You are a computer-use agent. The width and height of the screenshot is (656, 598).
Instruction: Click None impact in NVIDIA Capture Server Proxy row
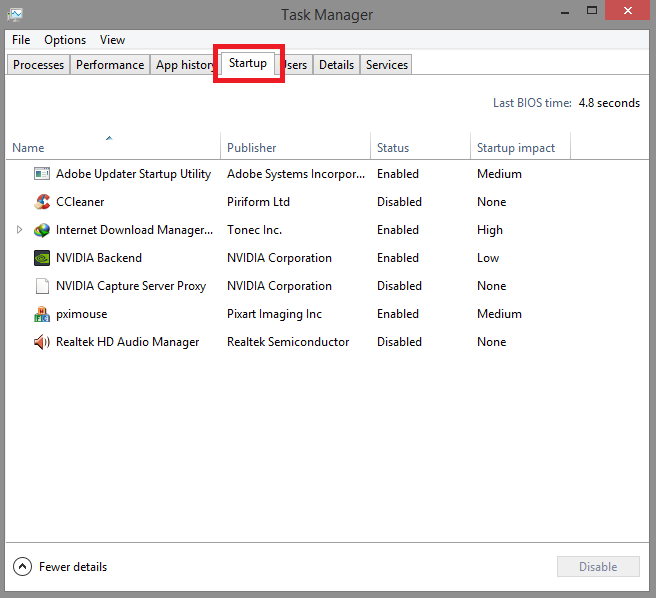(492, 286)
